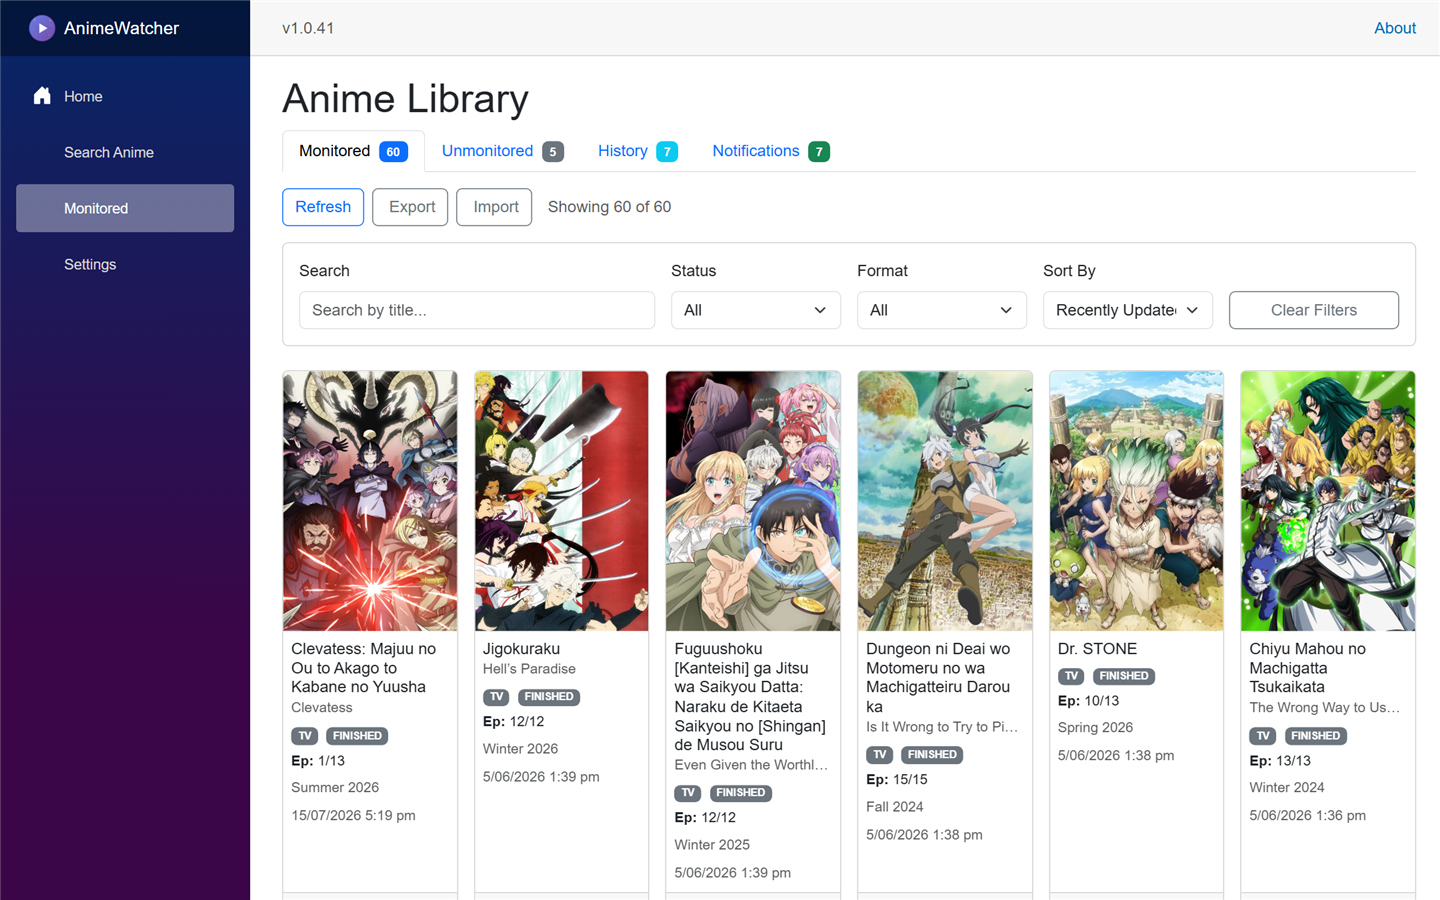Open the Status filter dropdown
Screen dimensions: 1440x900
pyautogui.click(x=756, y=310)
